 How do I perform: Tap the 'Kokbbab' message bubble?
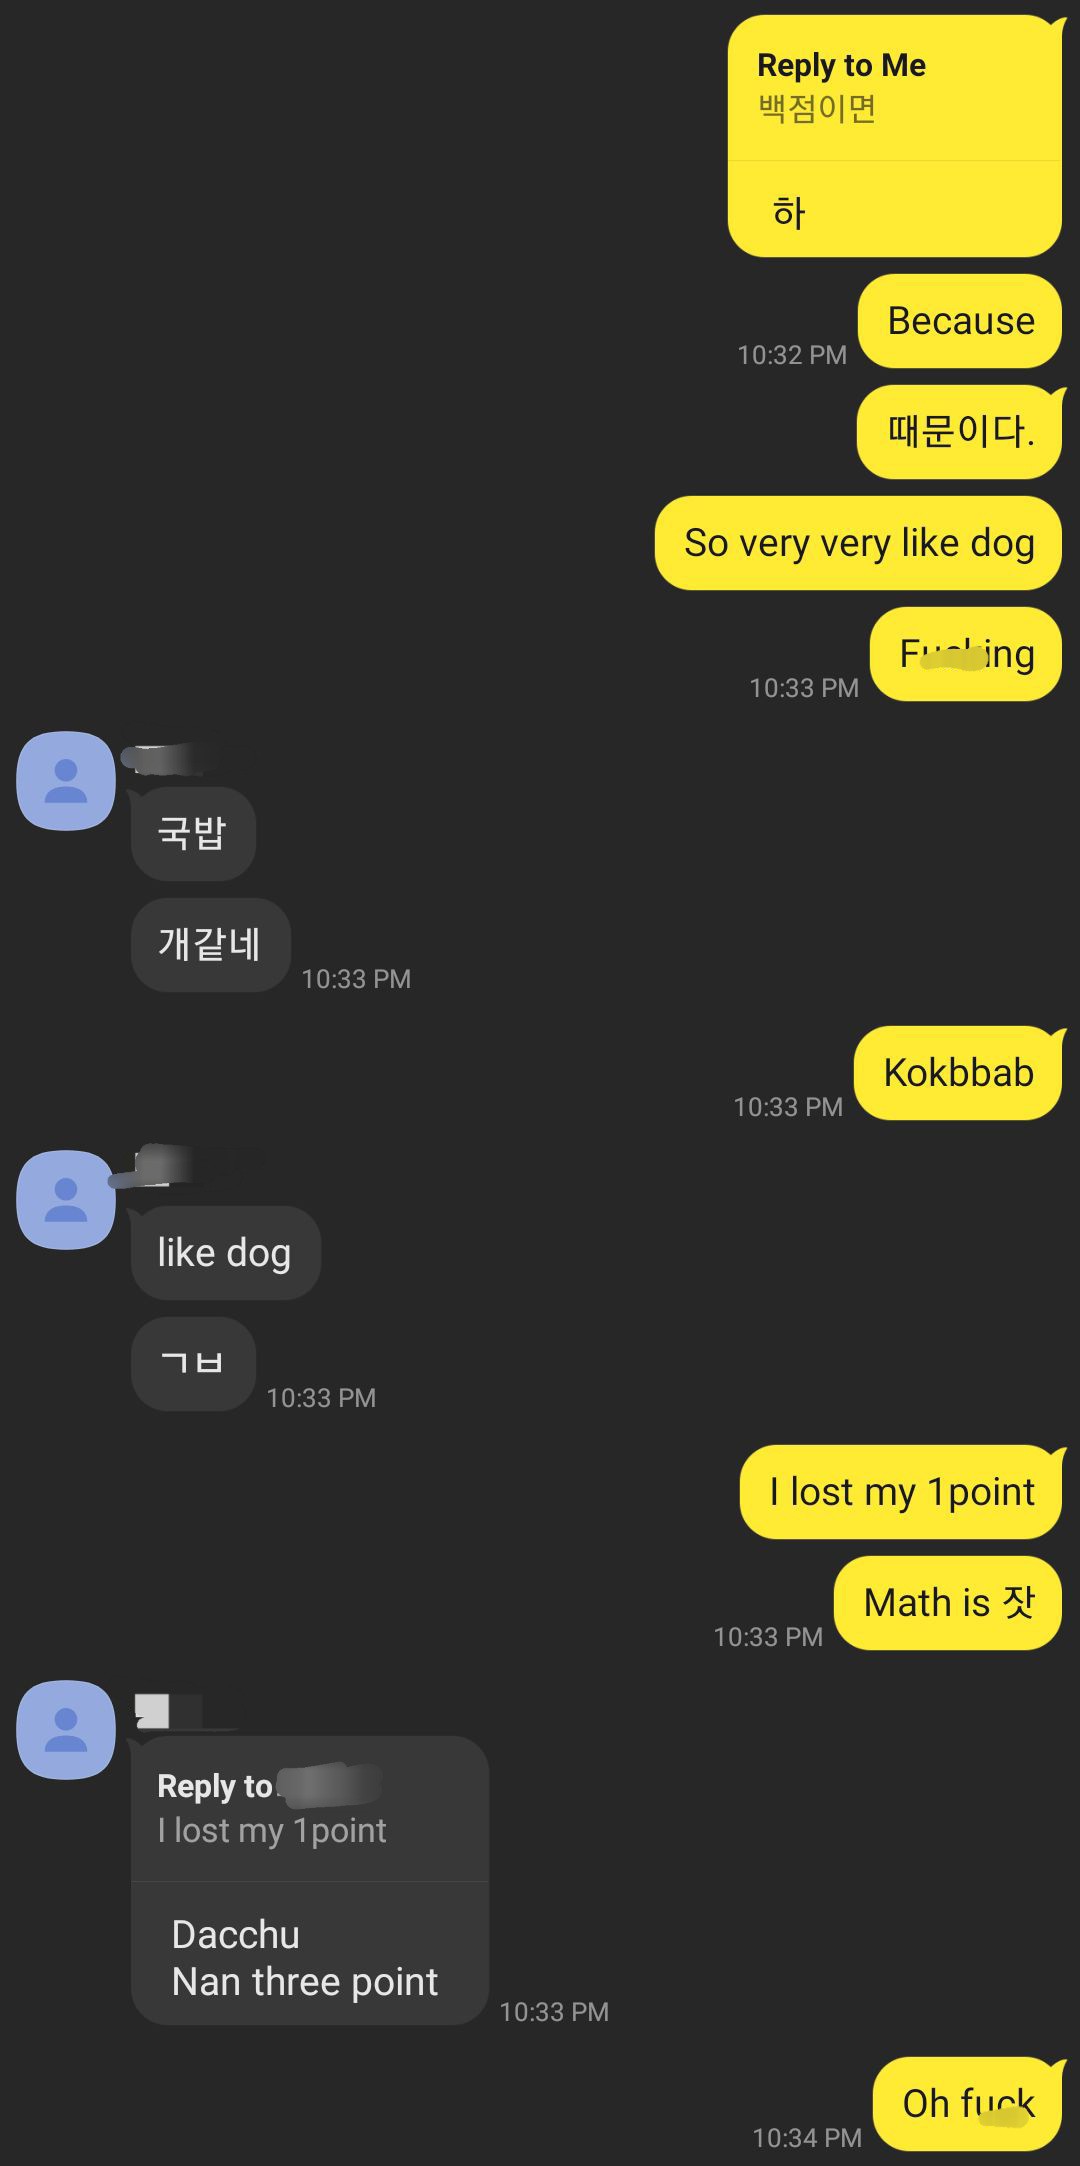point(958,1072)
